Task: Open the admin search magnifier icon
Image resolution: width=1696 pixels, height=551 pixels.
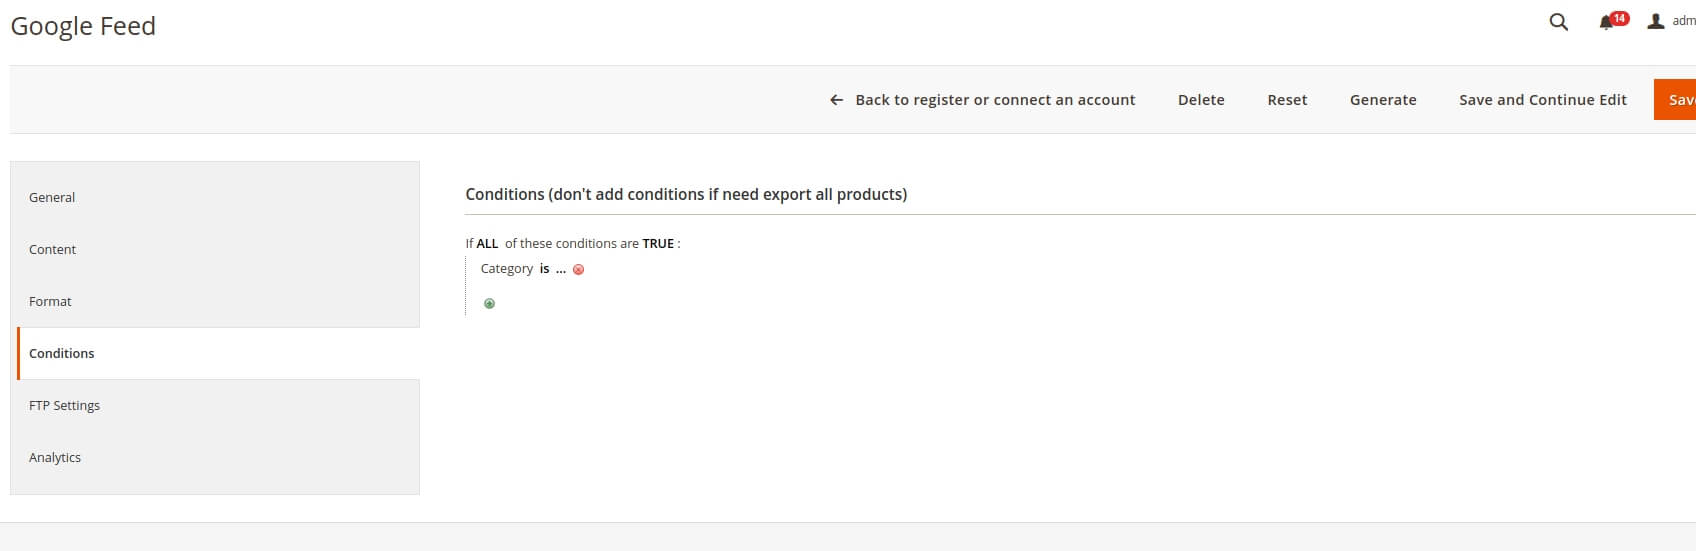Action: (1558, 22)
